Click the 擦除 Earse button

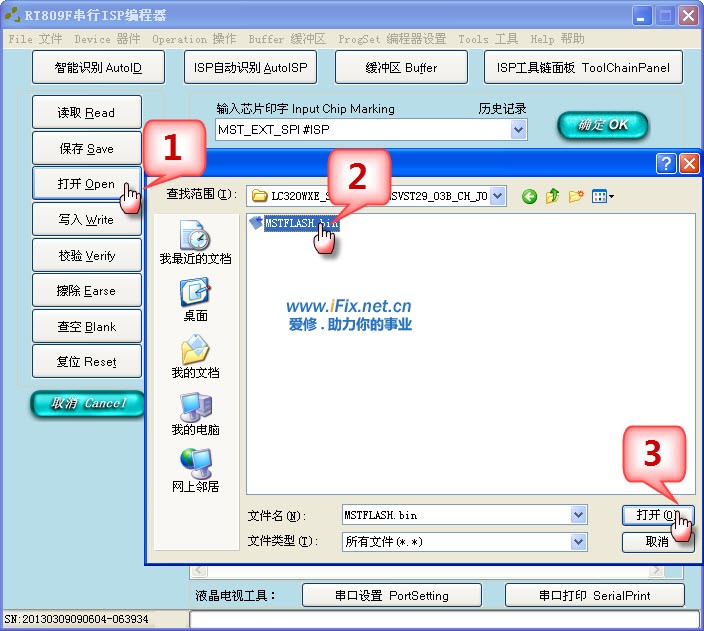point(87,291)
